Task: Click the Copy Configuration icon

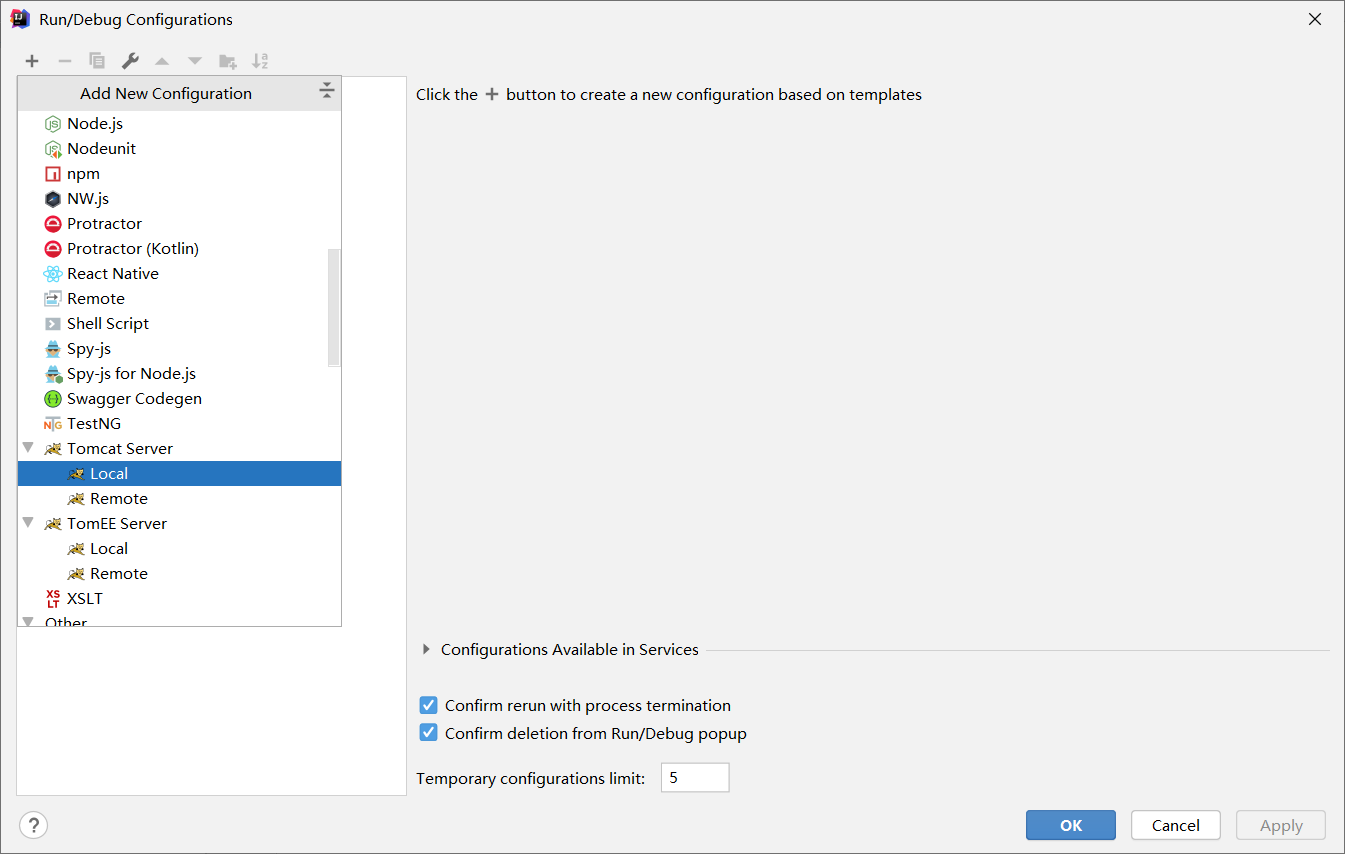Action: tap(97, 61)
